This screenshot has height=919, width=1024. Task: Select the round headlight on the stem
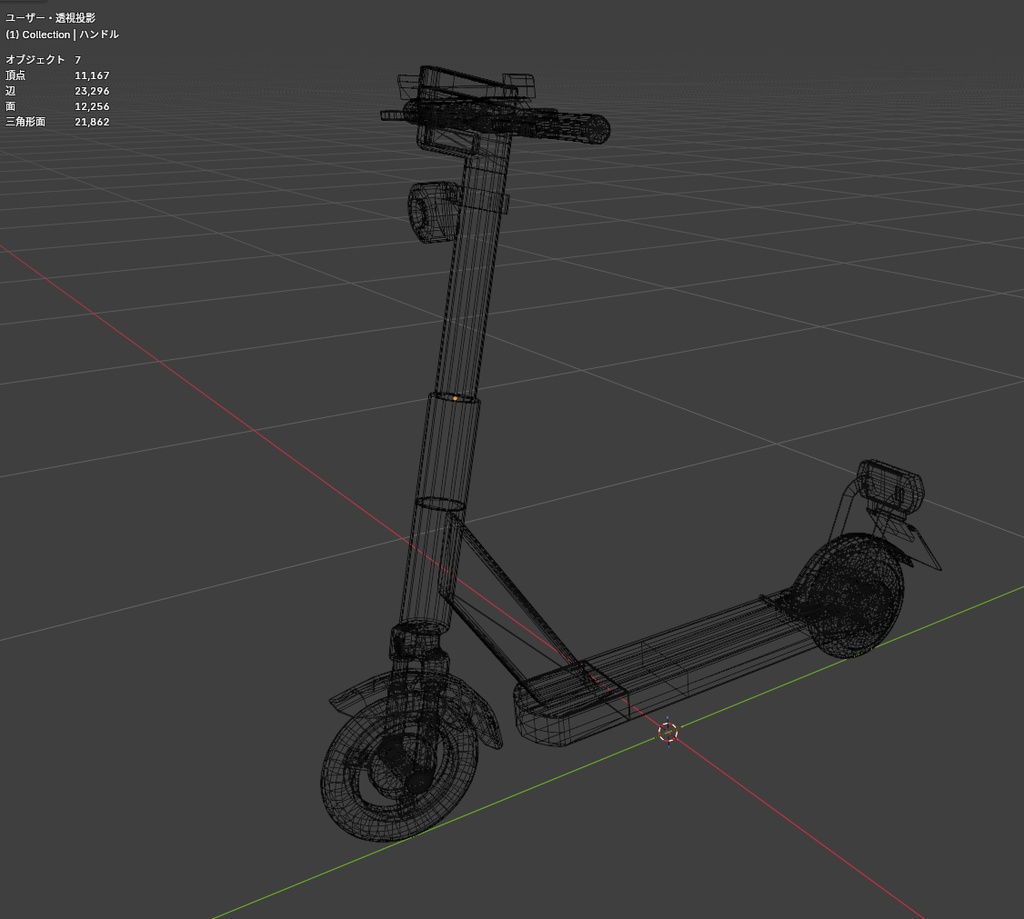coord(432,212)
